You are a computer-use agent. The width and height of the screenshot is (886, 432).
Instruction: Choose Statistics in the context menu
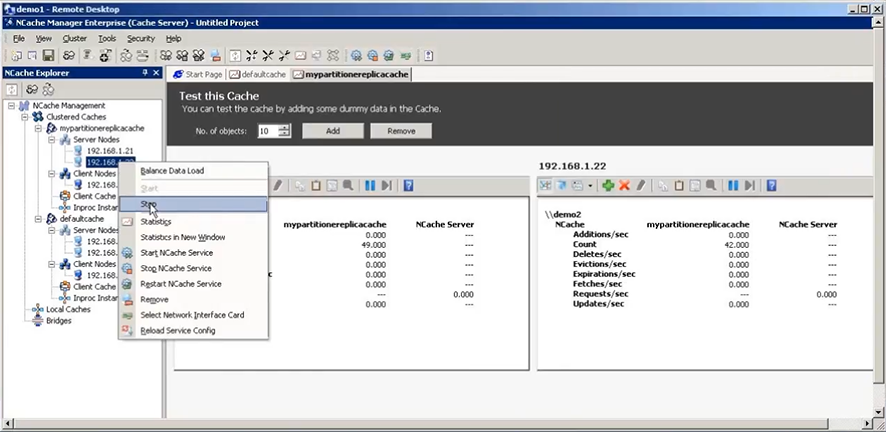coord(193,222)
